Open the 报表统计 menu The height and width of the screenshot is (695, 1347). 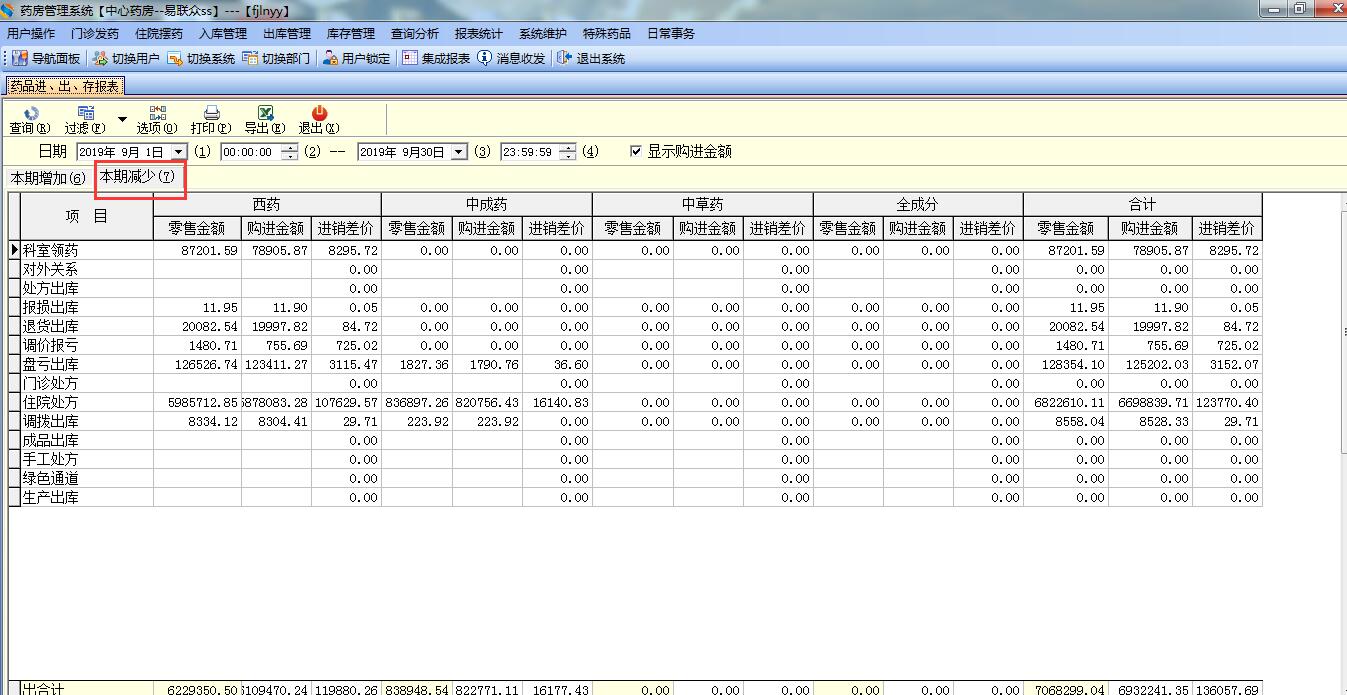click(479, 33)
